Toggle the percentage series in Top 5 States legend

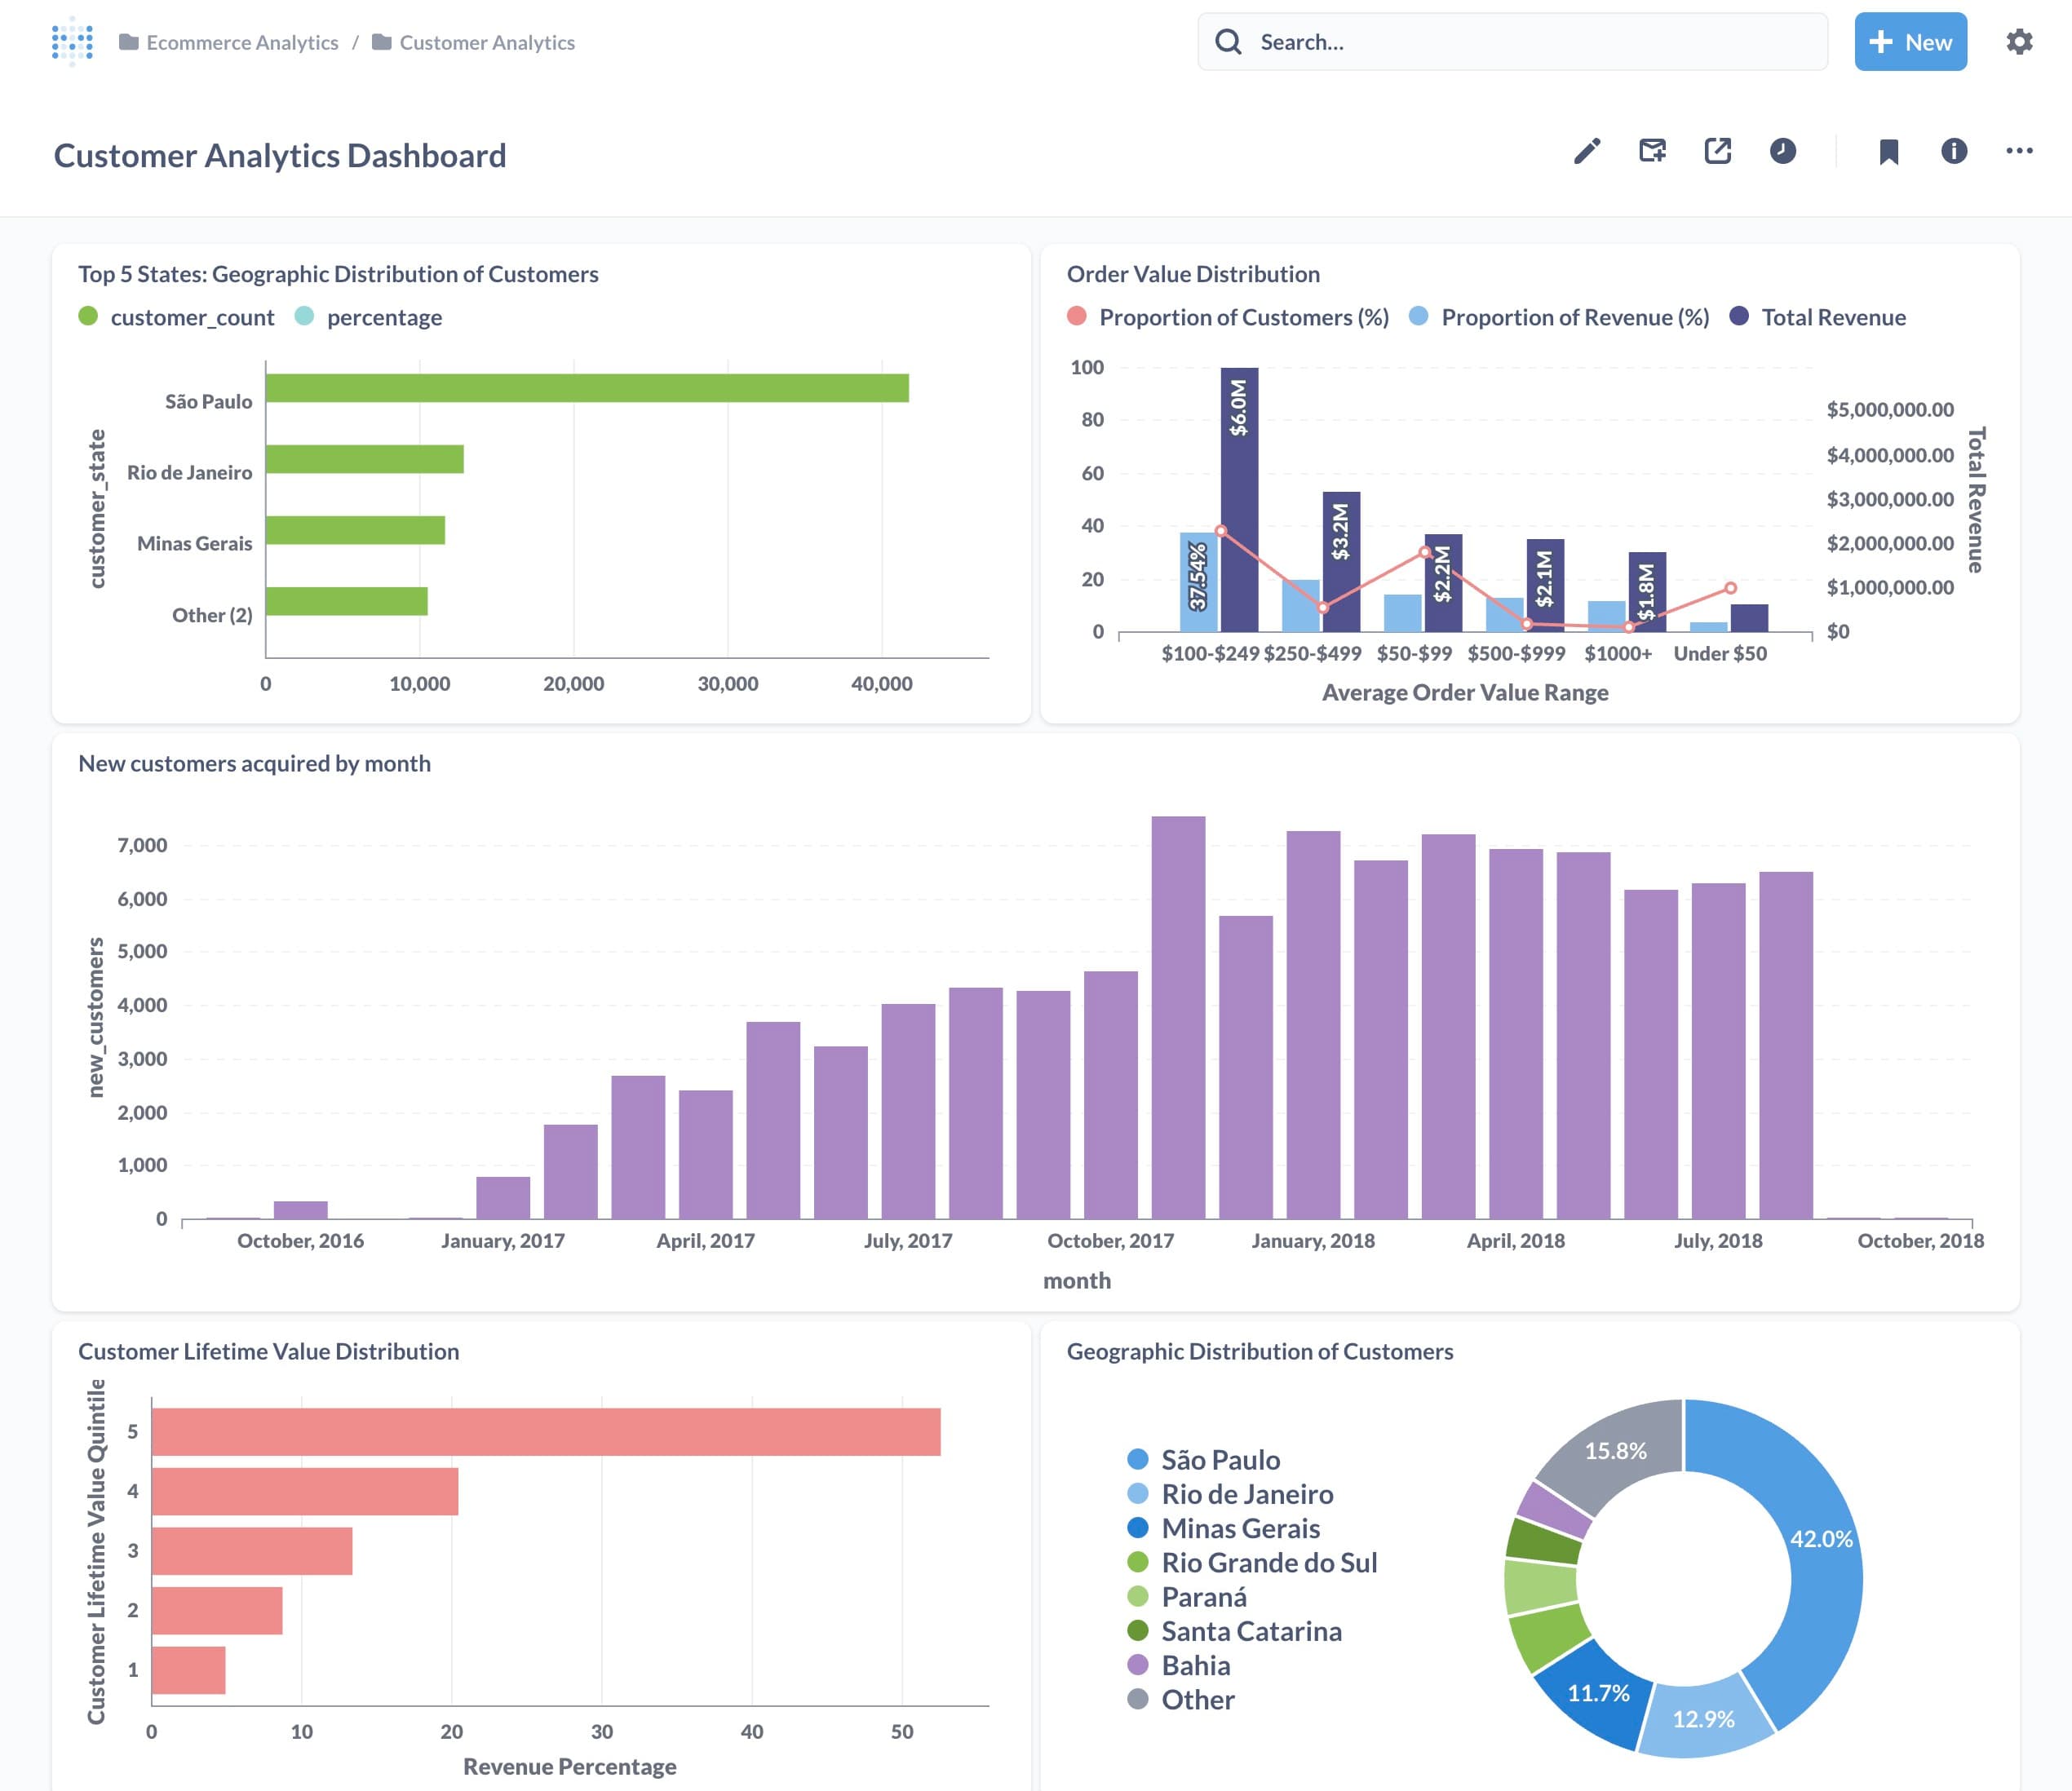[x=384, y=317]
